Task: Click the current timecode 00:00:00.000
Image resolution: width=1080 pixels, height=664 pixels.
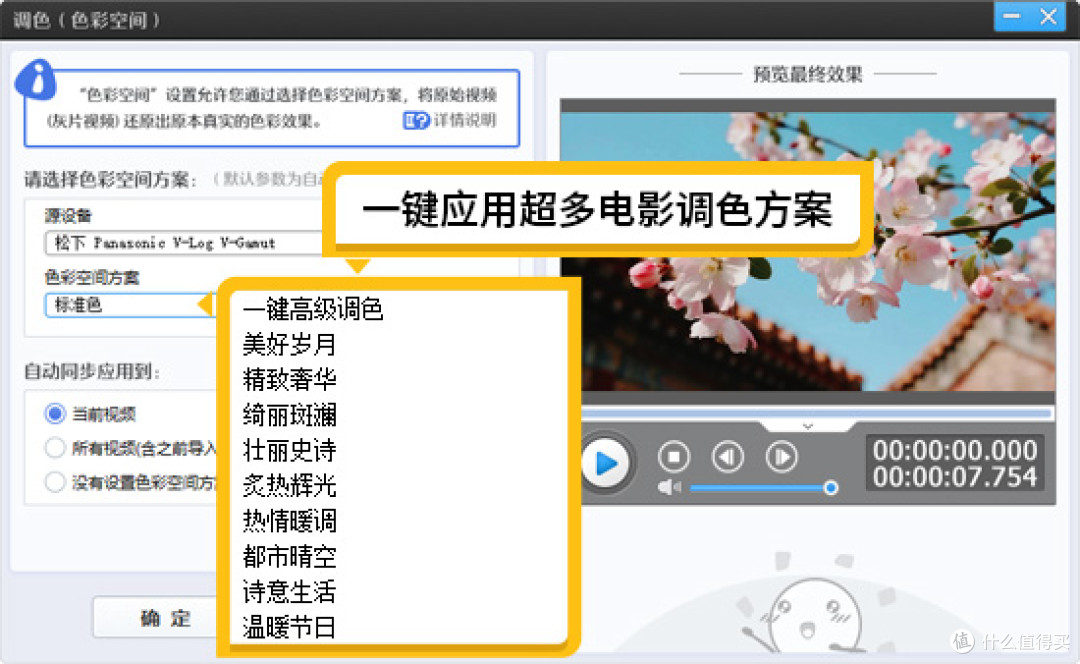Action: coord(955,450)
